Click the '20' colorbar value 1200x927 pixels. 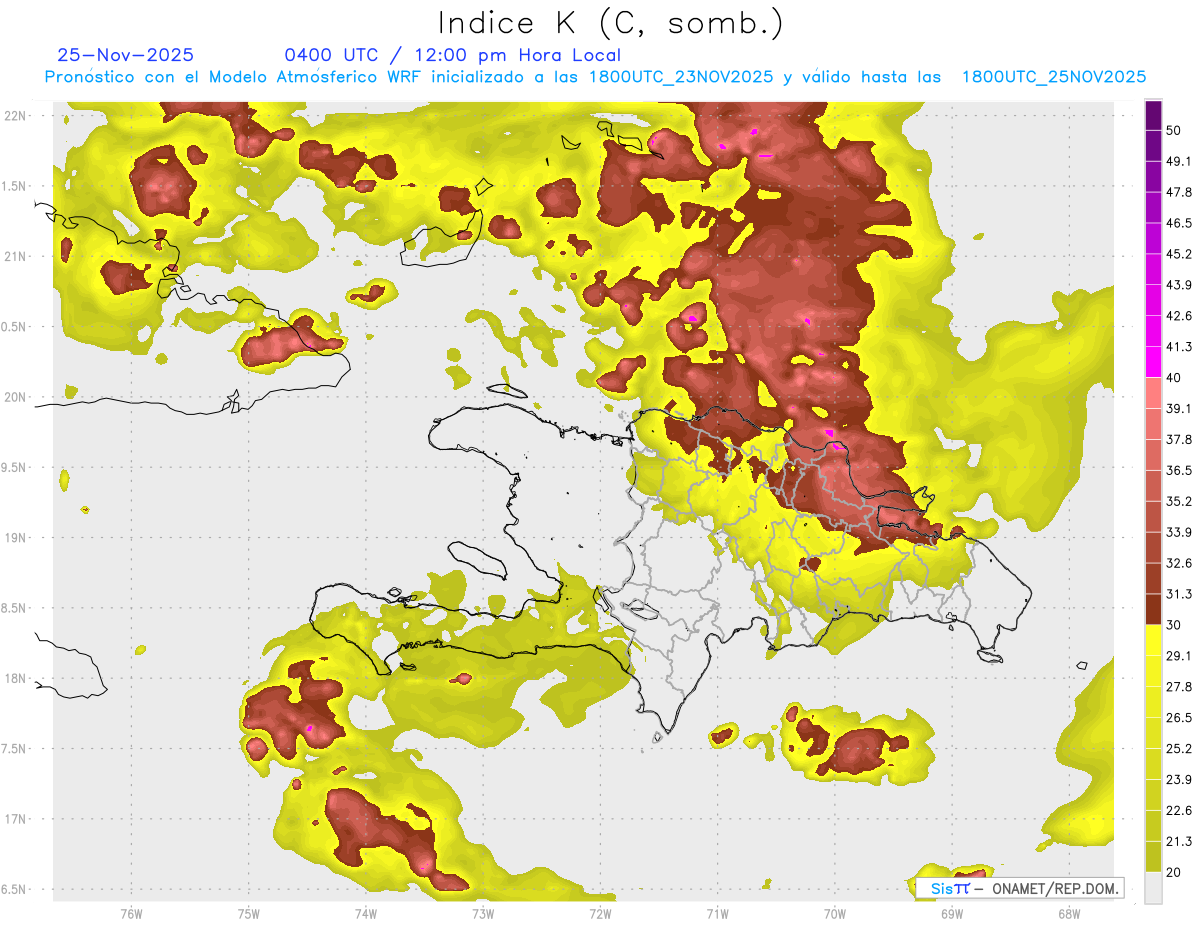tap(1175, 872)
